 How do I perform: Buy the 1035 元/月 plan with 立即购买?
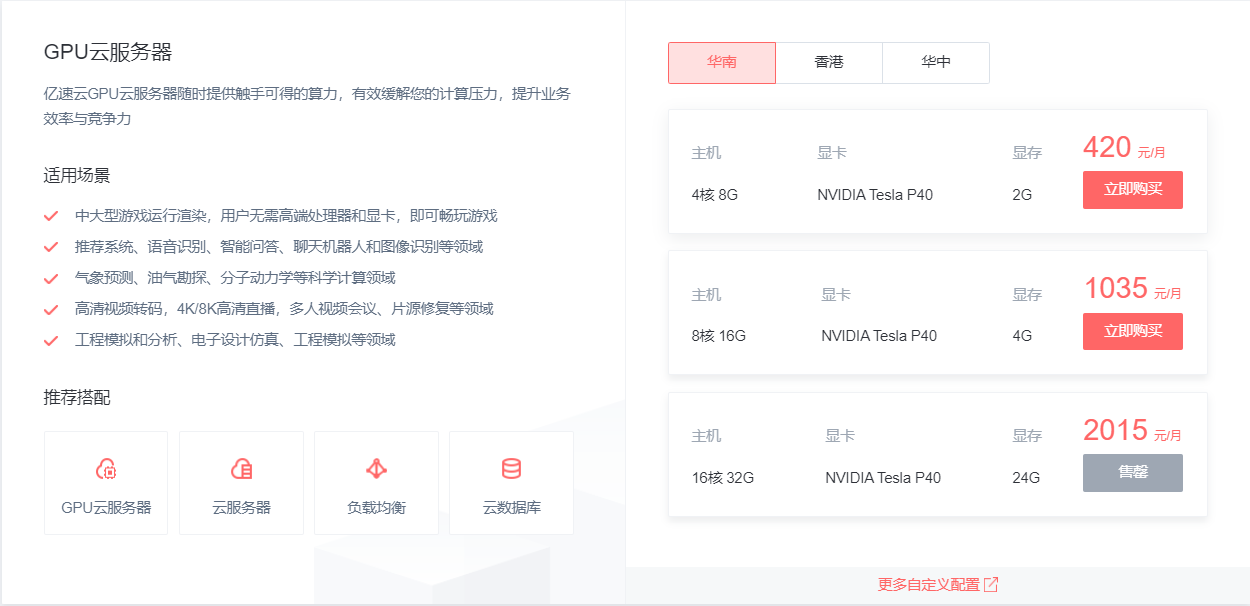[1133, 331]
